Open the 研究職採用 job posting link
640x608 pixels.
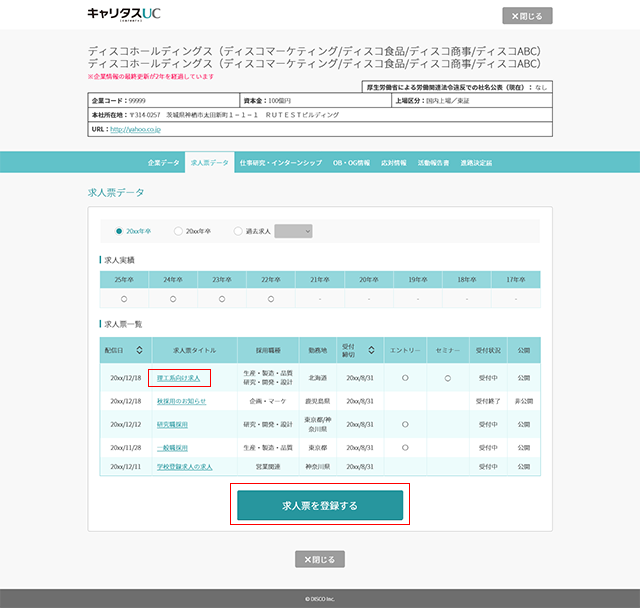(x=172, y=425)
